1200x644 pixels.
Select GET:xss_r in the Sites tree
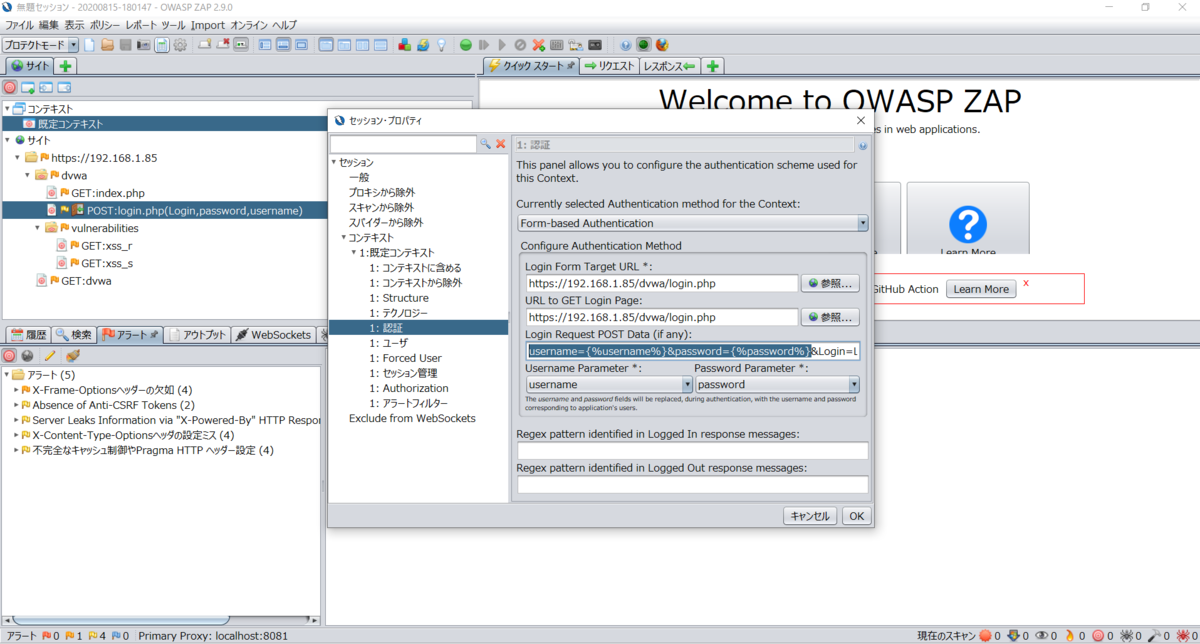click(x=107, y=246)
